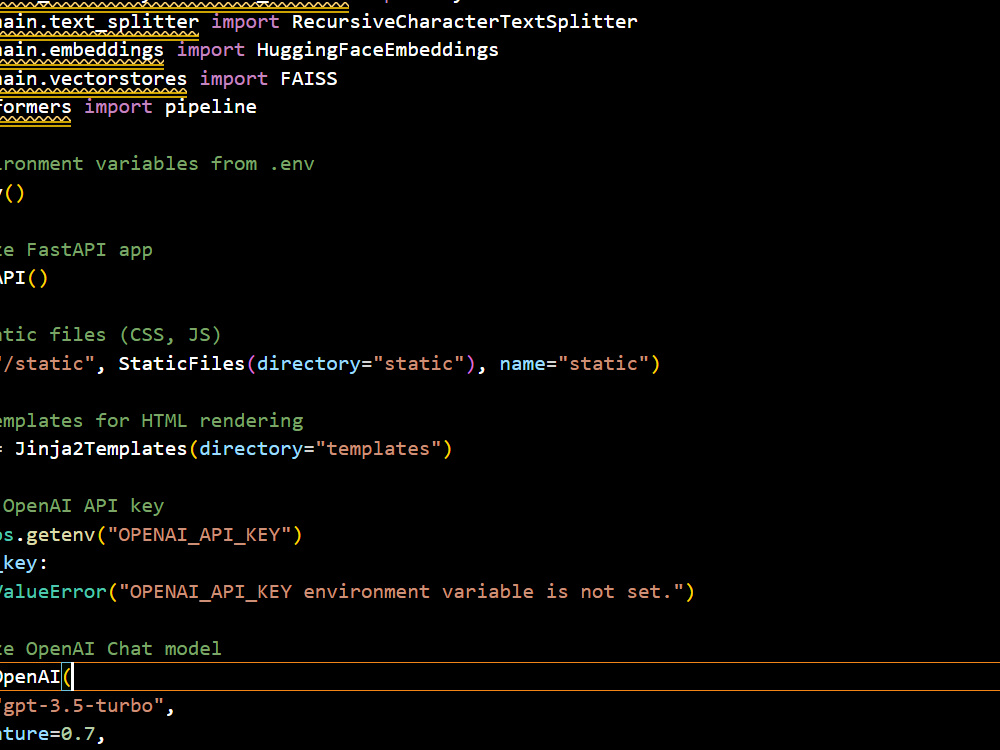1000x750 pixels.
Task: Click OpenAI Chat model comment
Action: (123, 649)
